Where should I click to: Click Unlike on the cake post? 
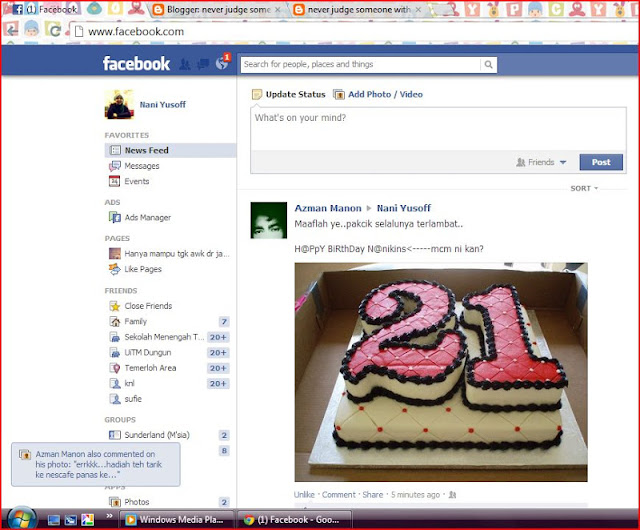tap(304, 495)
